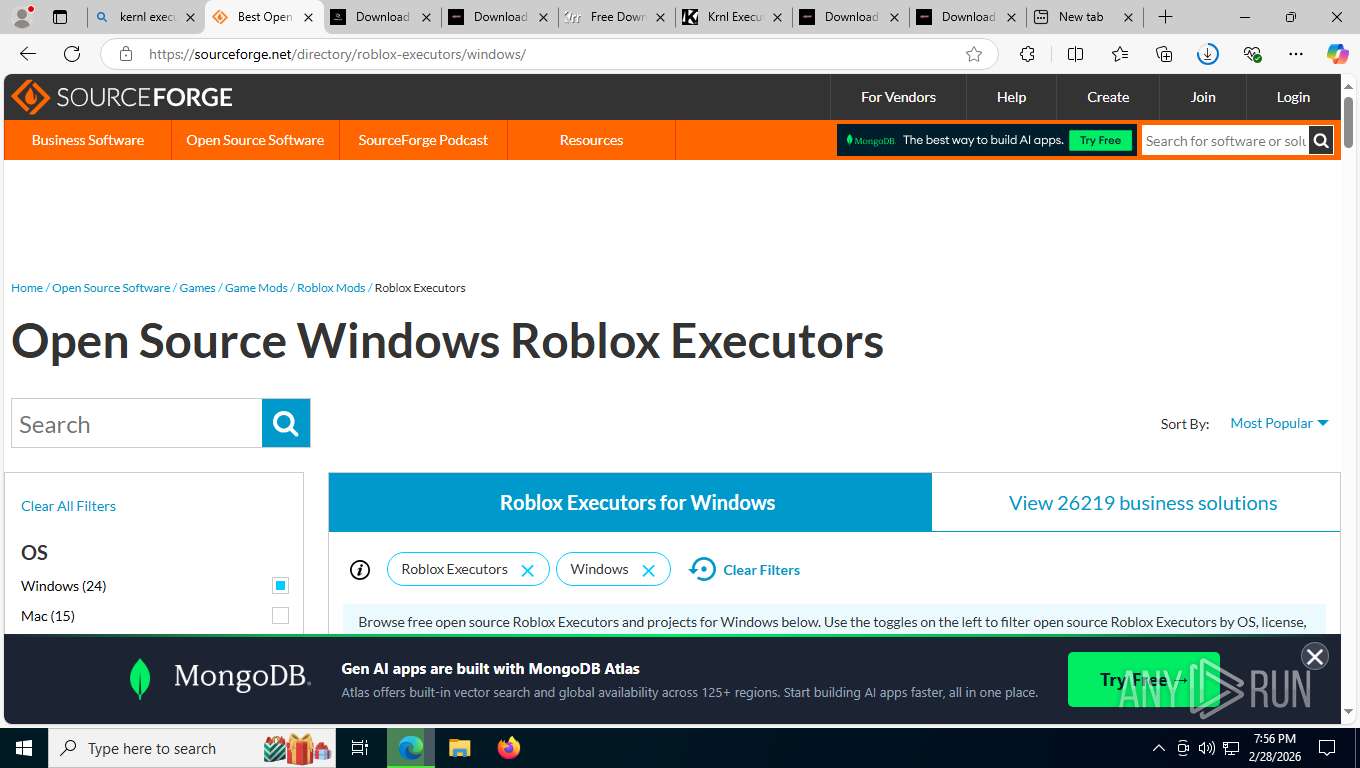Click the Try Free button in the header ad
1360x768 pixels.
[1100, 141]
